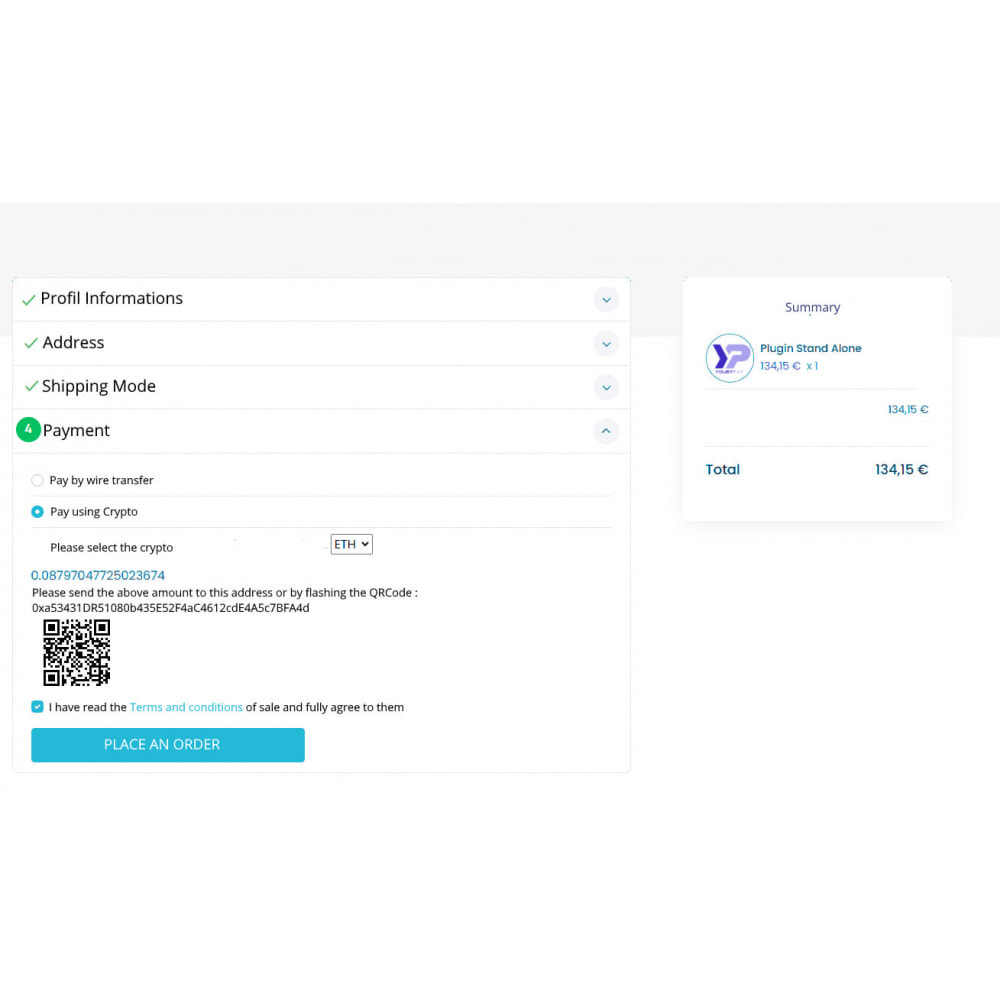Screen dimensions: 1000x1000
Task: Open the Summary panel heading
Action: tap(812, 307)
